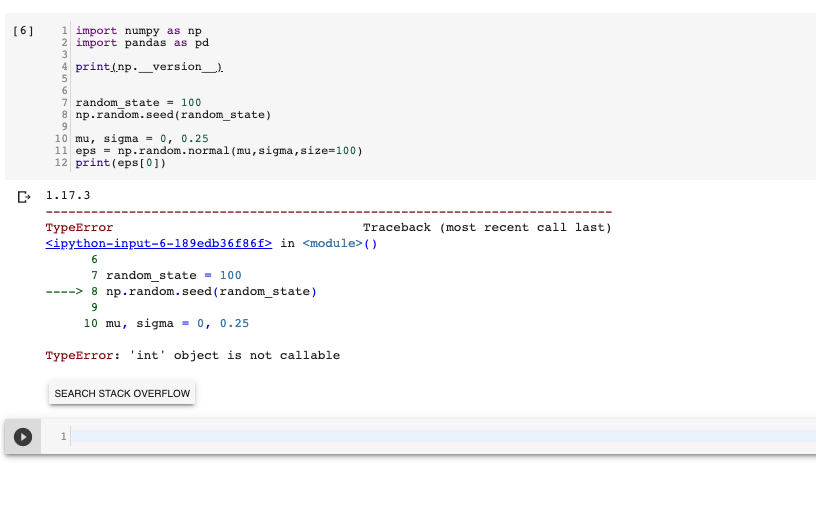Click the print(eps[0]) line
816x511 pixels.
(120, 163)
